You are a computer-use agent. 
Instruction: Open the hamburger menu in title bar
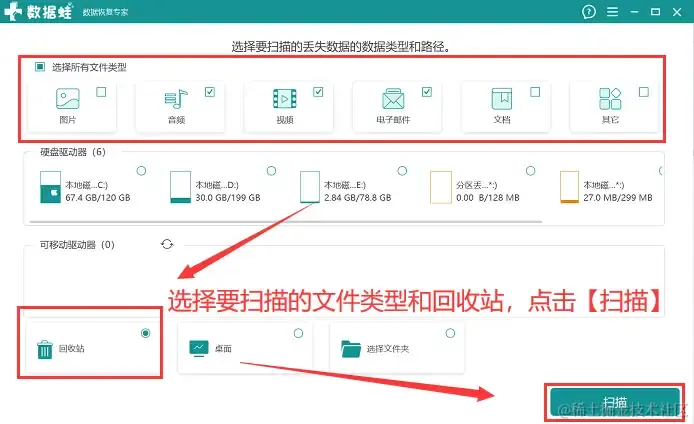pyautogui.click(x=613, y=12)
